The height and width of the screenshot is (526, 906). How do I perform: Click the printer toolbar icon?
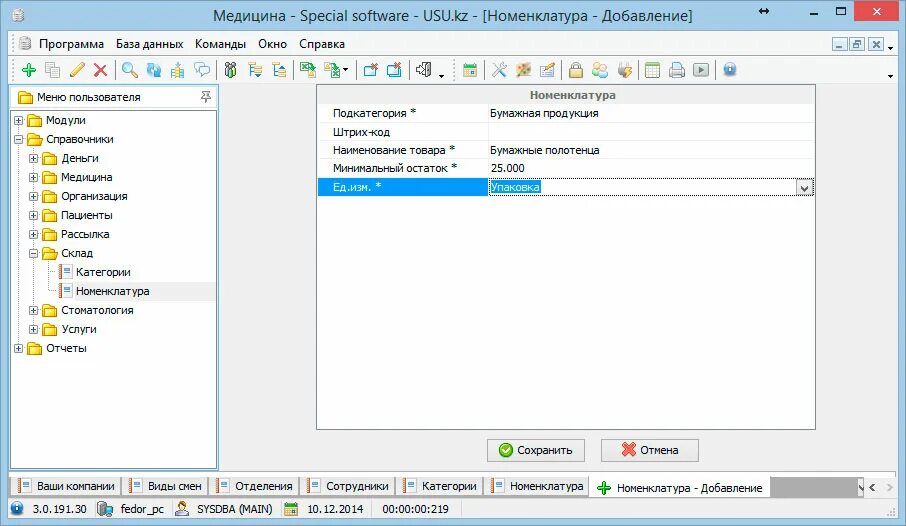coord(677,71)
